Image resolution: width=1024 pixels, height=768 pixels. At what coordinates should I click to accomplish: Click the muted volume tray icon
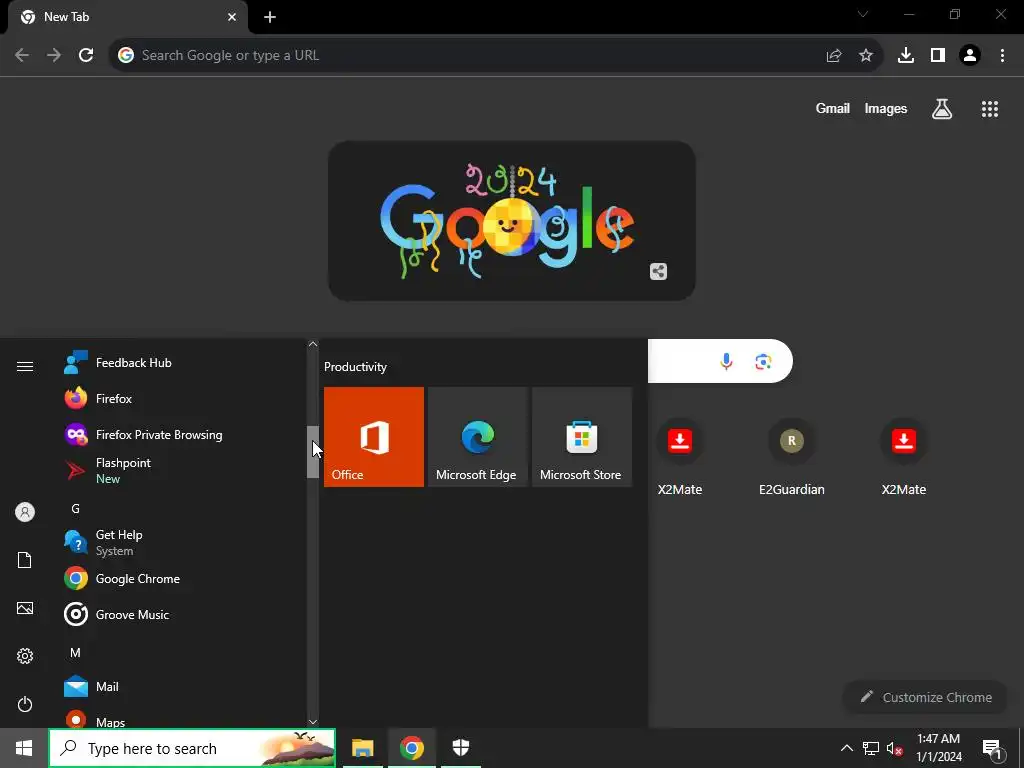point(895,748)
